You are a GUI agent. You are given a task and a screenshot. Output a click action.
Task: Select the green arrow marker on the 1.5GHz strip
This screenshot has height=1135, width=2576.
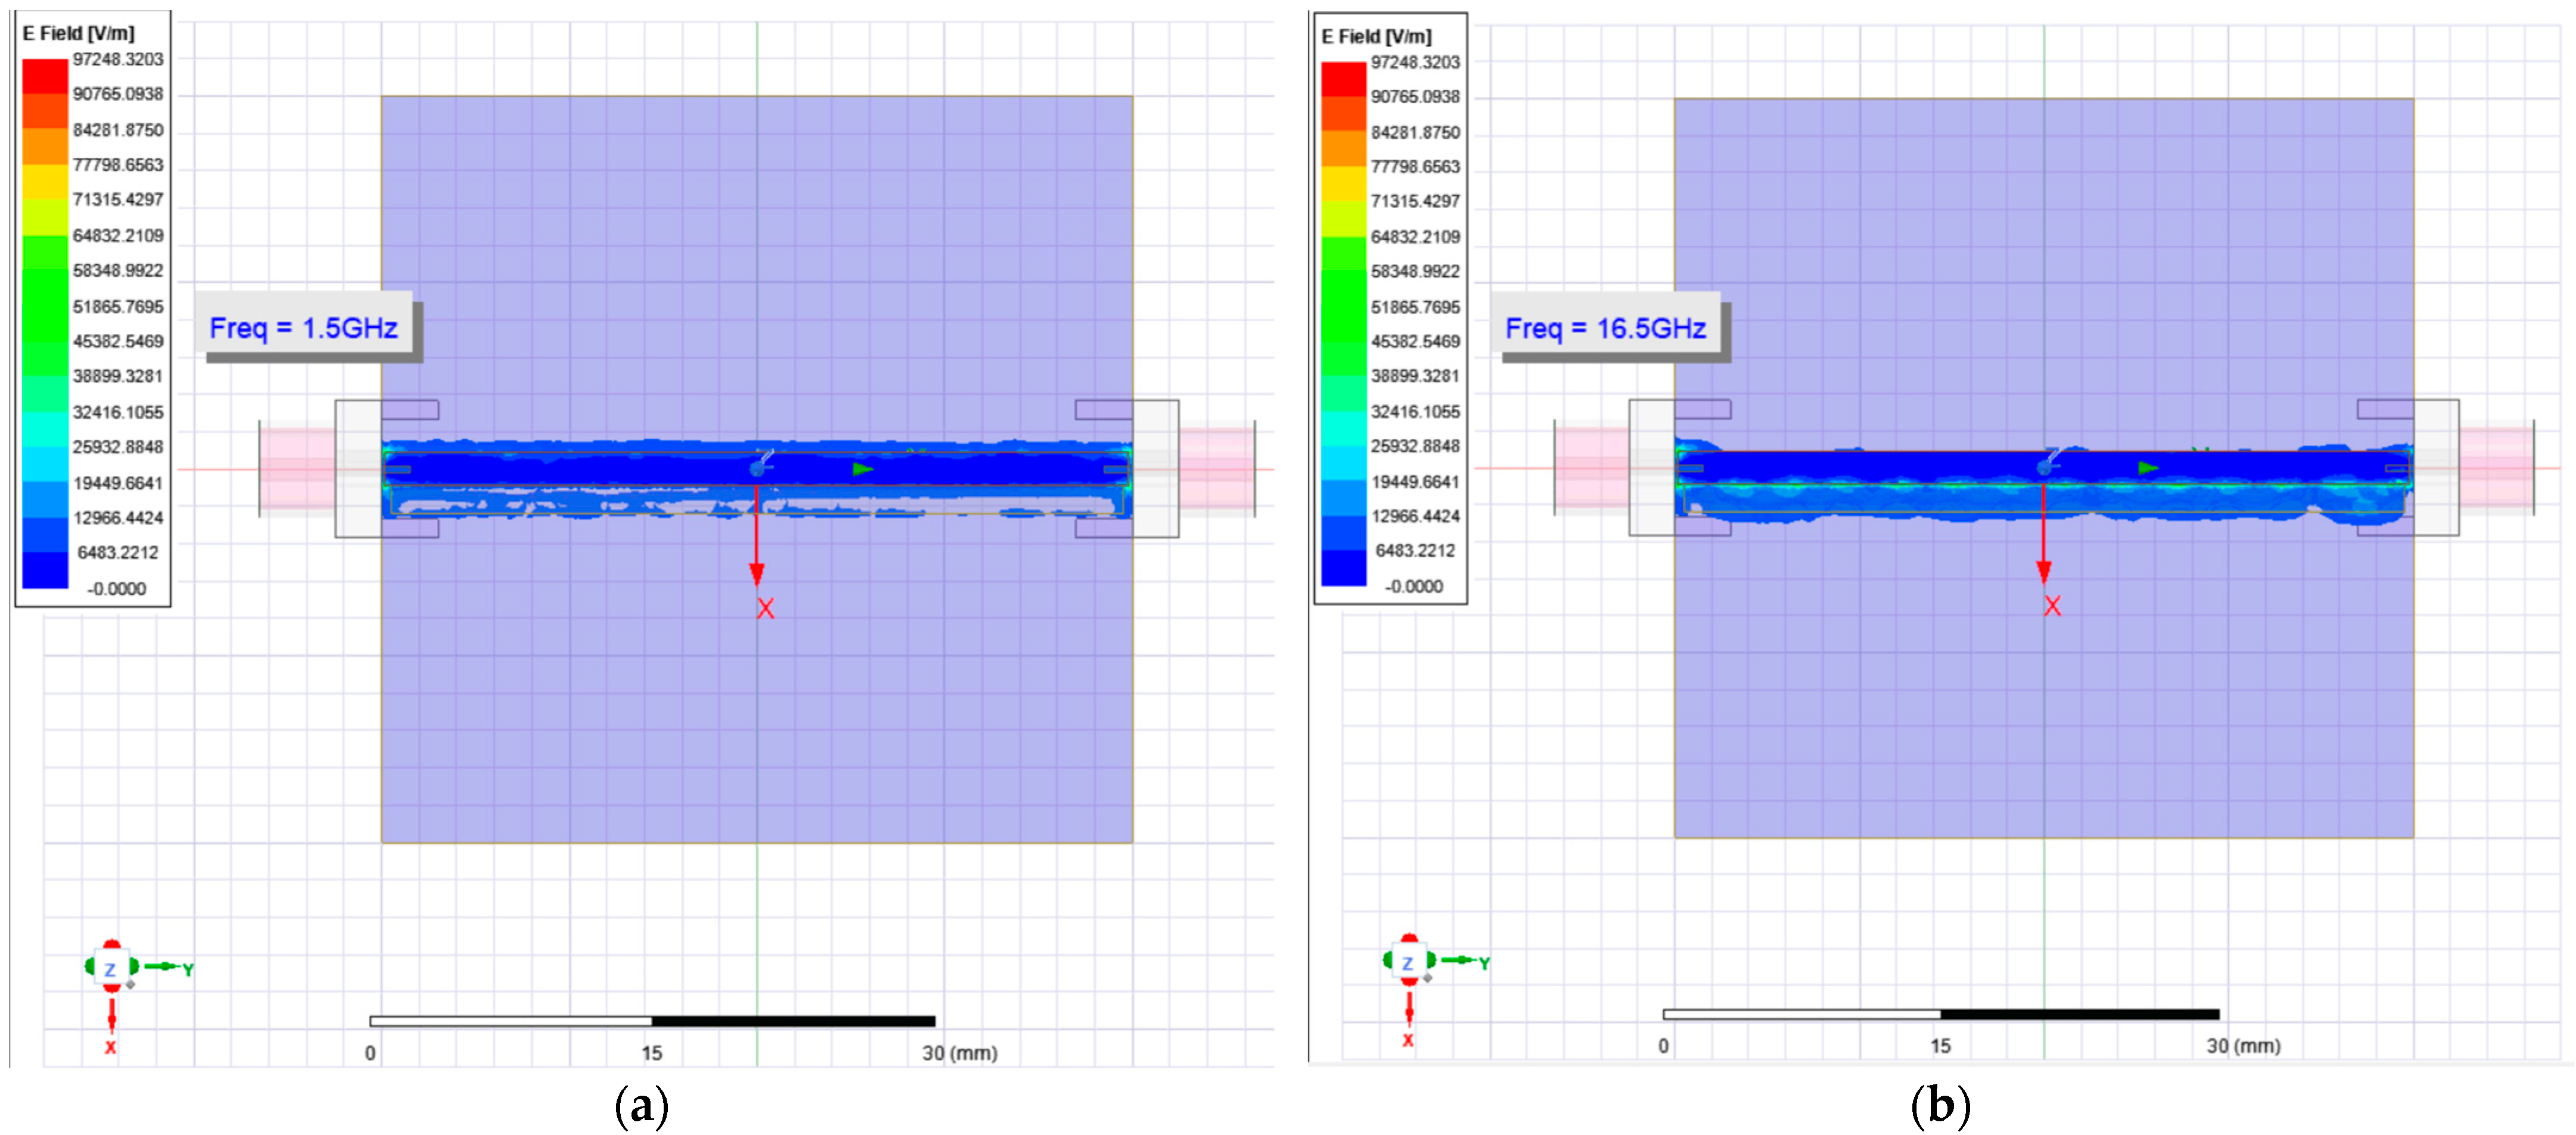point(862,469)
